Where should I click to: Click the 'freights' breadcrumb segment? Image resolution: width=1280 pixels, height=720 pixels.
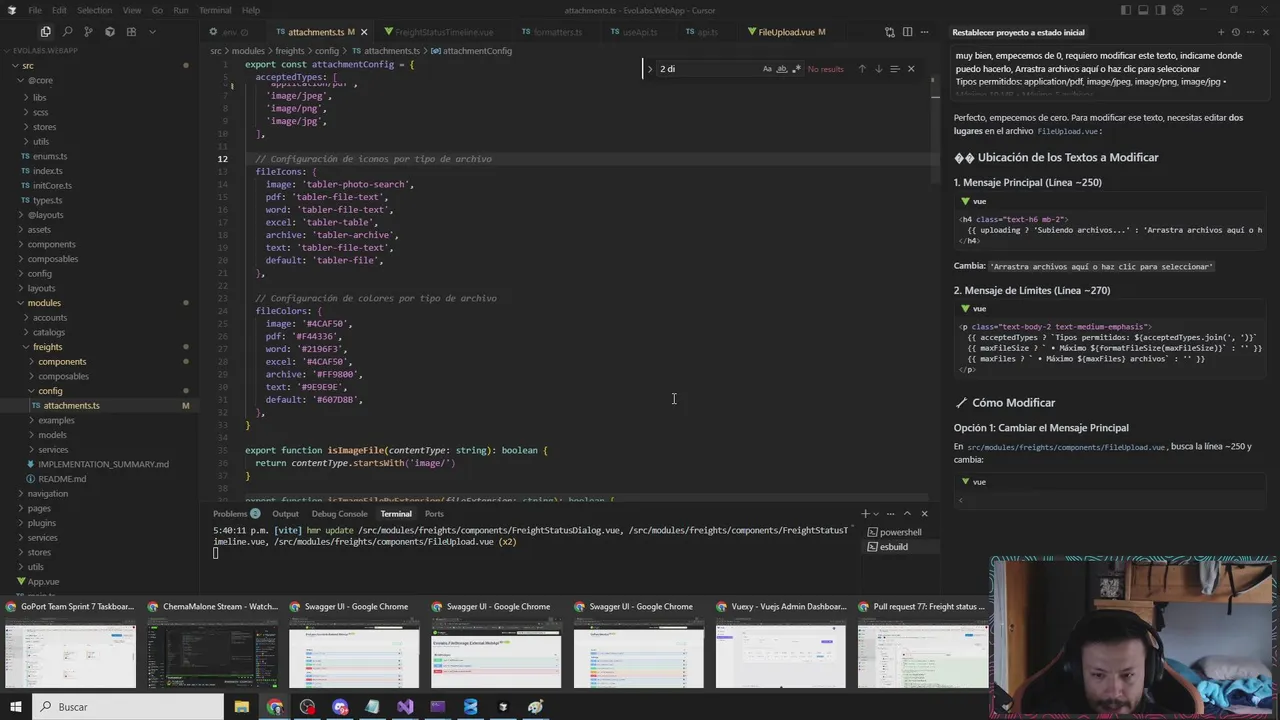point(289,51)
